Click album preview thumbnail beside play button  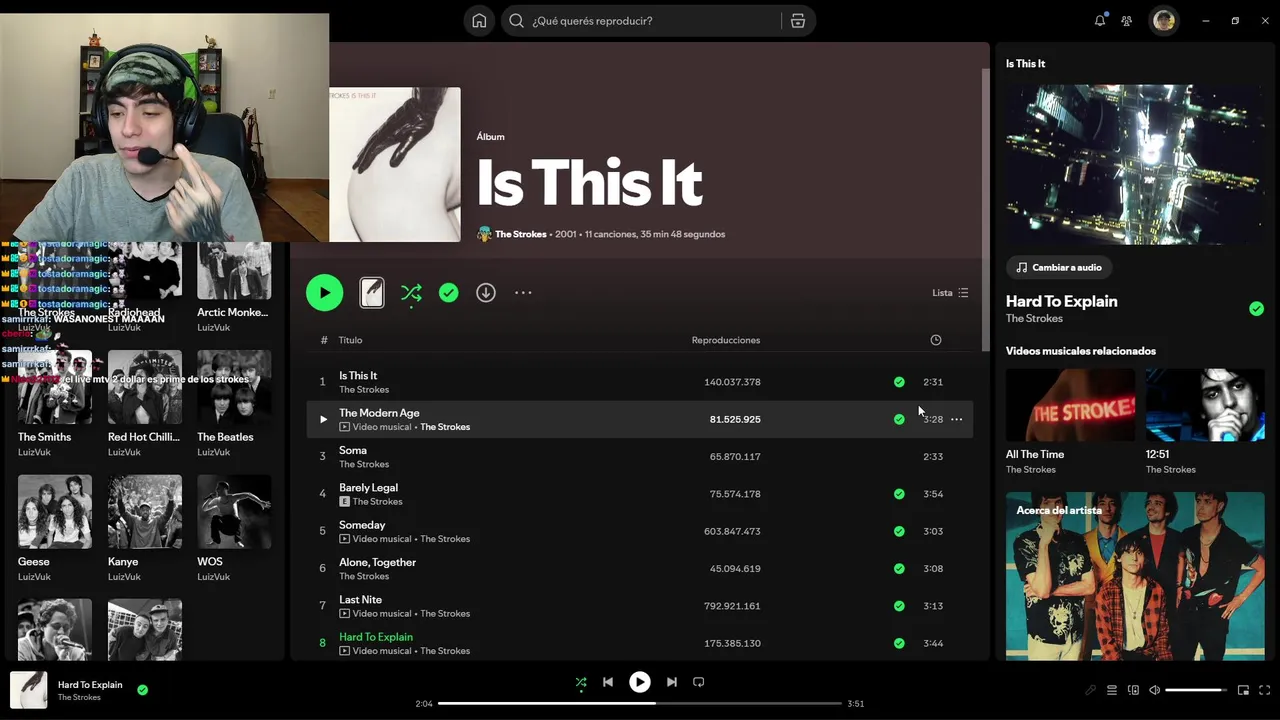(372, 293)
